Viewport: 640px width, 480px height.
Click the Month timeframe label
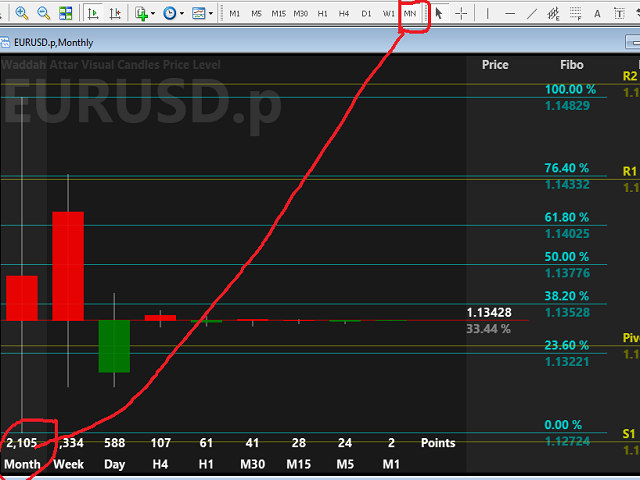pos(22,464)
